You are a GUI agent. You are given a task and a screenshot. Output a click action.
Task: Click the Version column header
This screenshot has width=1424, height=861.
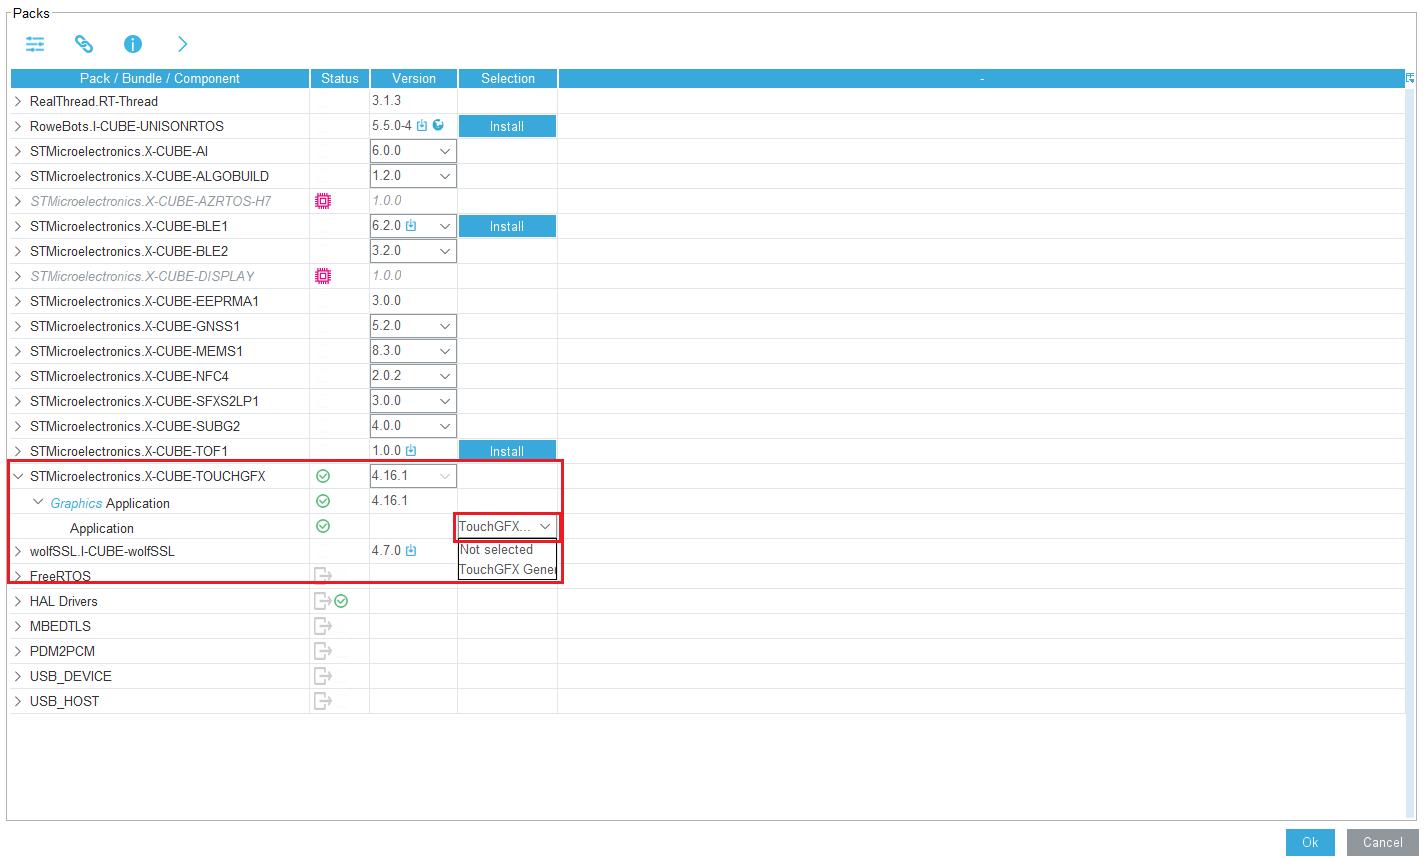pyautogui.click(x=414, y=78)
